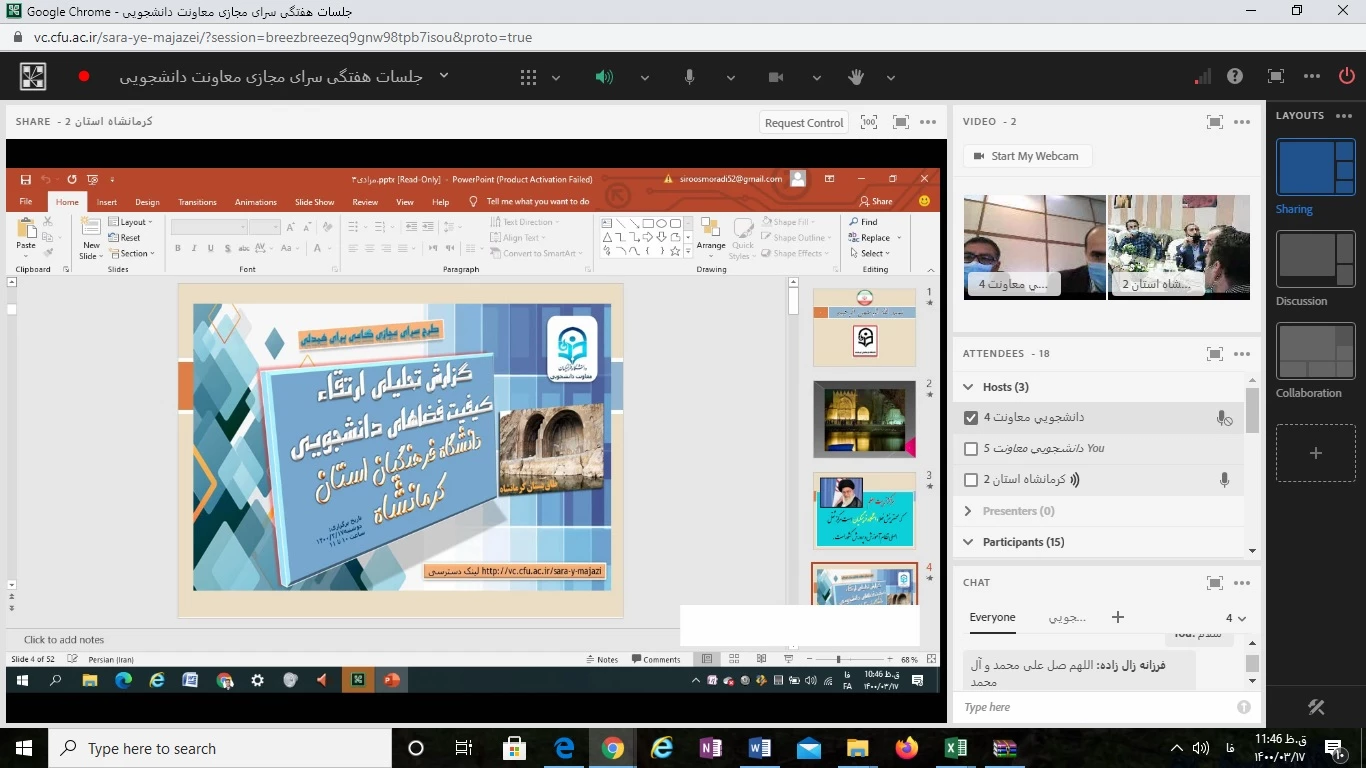
Task: Expand the Presenters (0) group
Action: click(968, 511)
